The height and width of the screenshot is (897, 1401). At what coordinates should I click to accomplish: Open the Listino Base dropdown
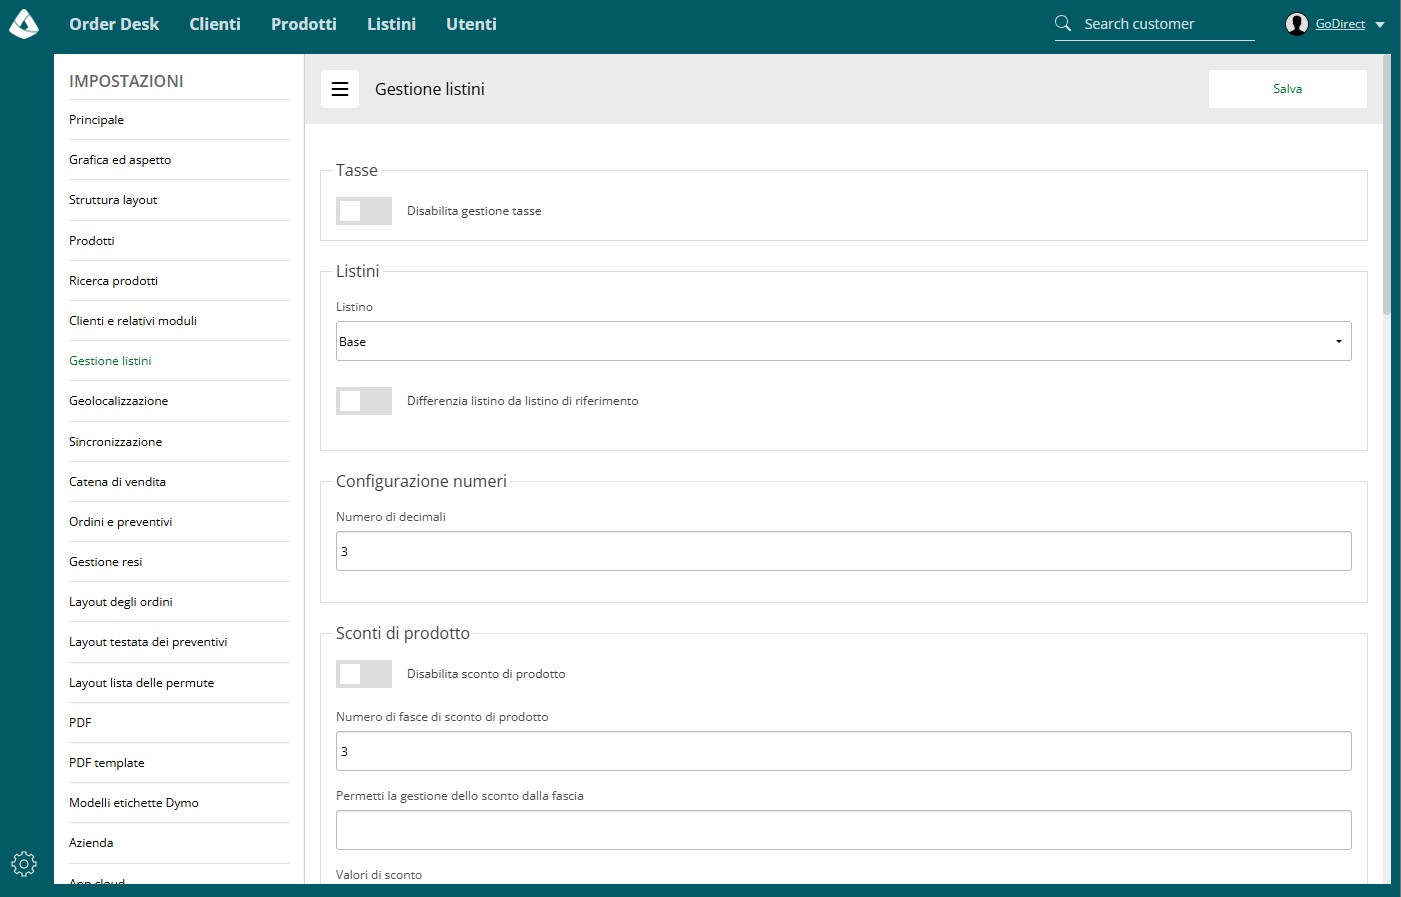(x=844, y=341)
